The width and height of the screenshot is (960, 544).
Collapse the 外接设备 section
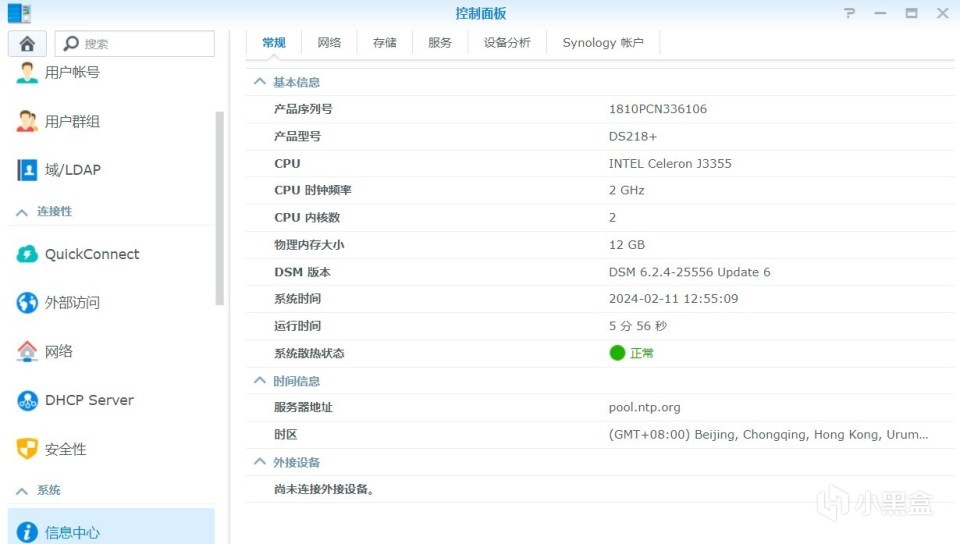(260, 462)
